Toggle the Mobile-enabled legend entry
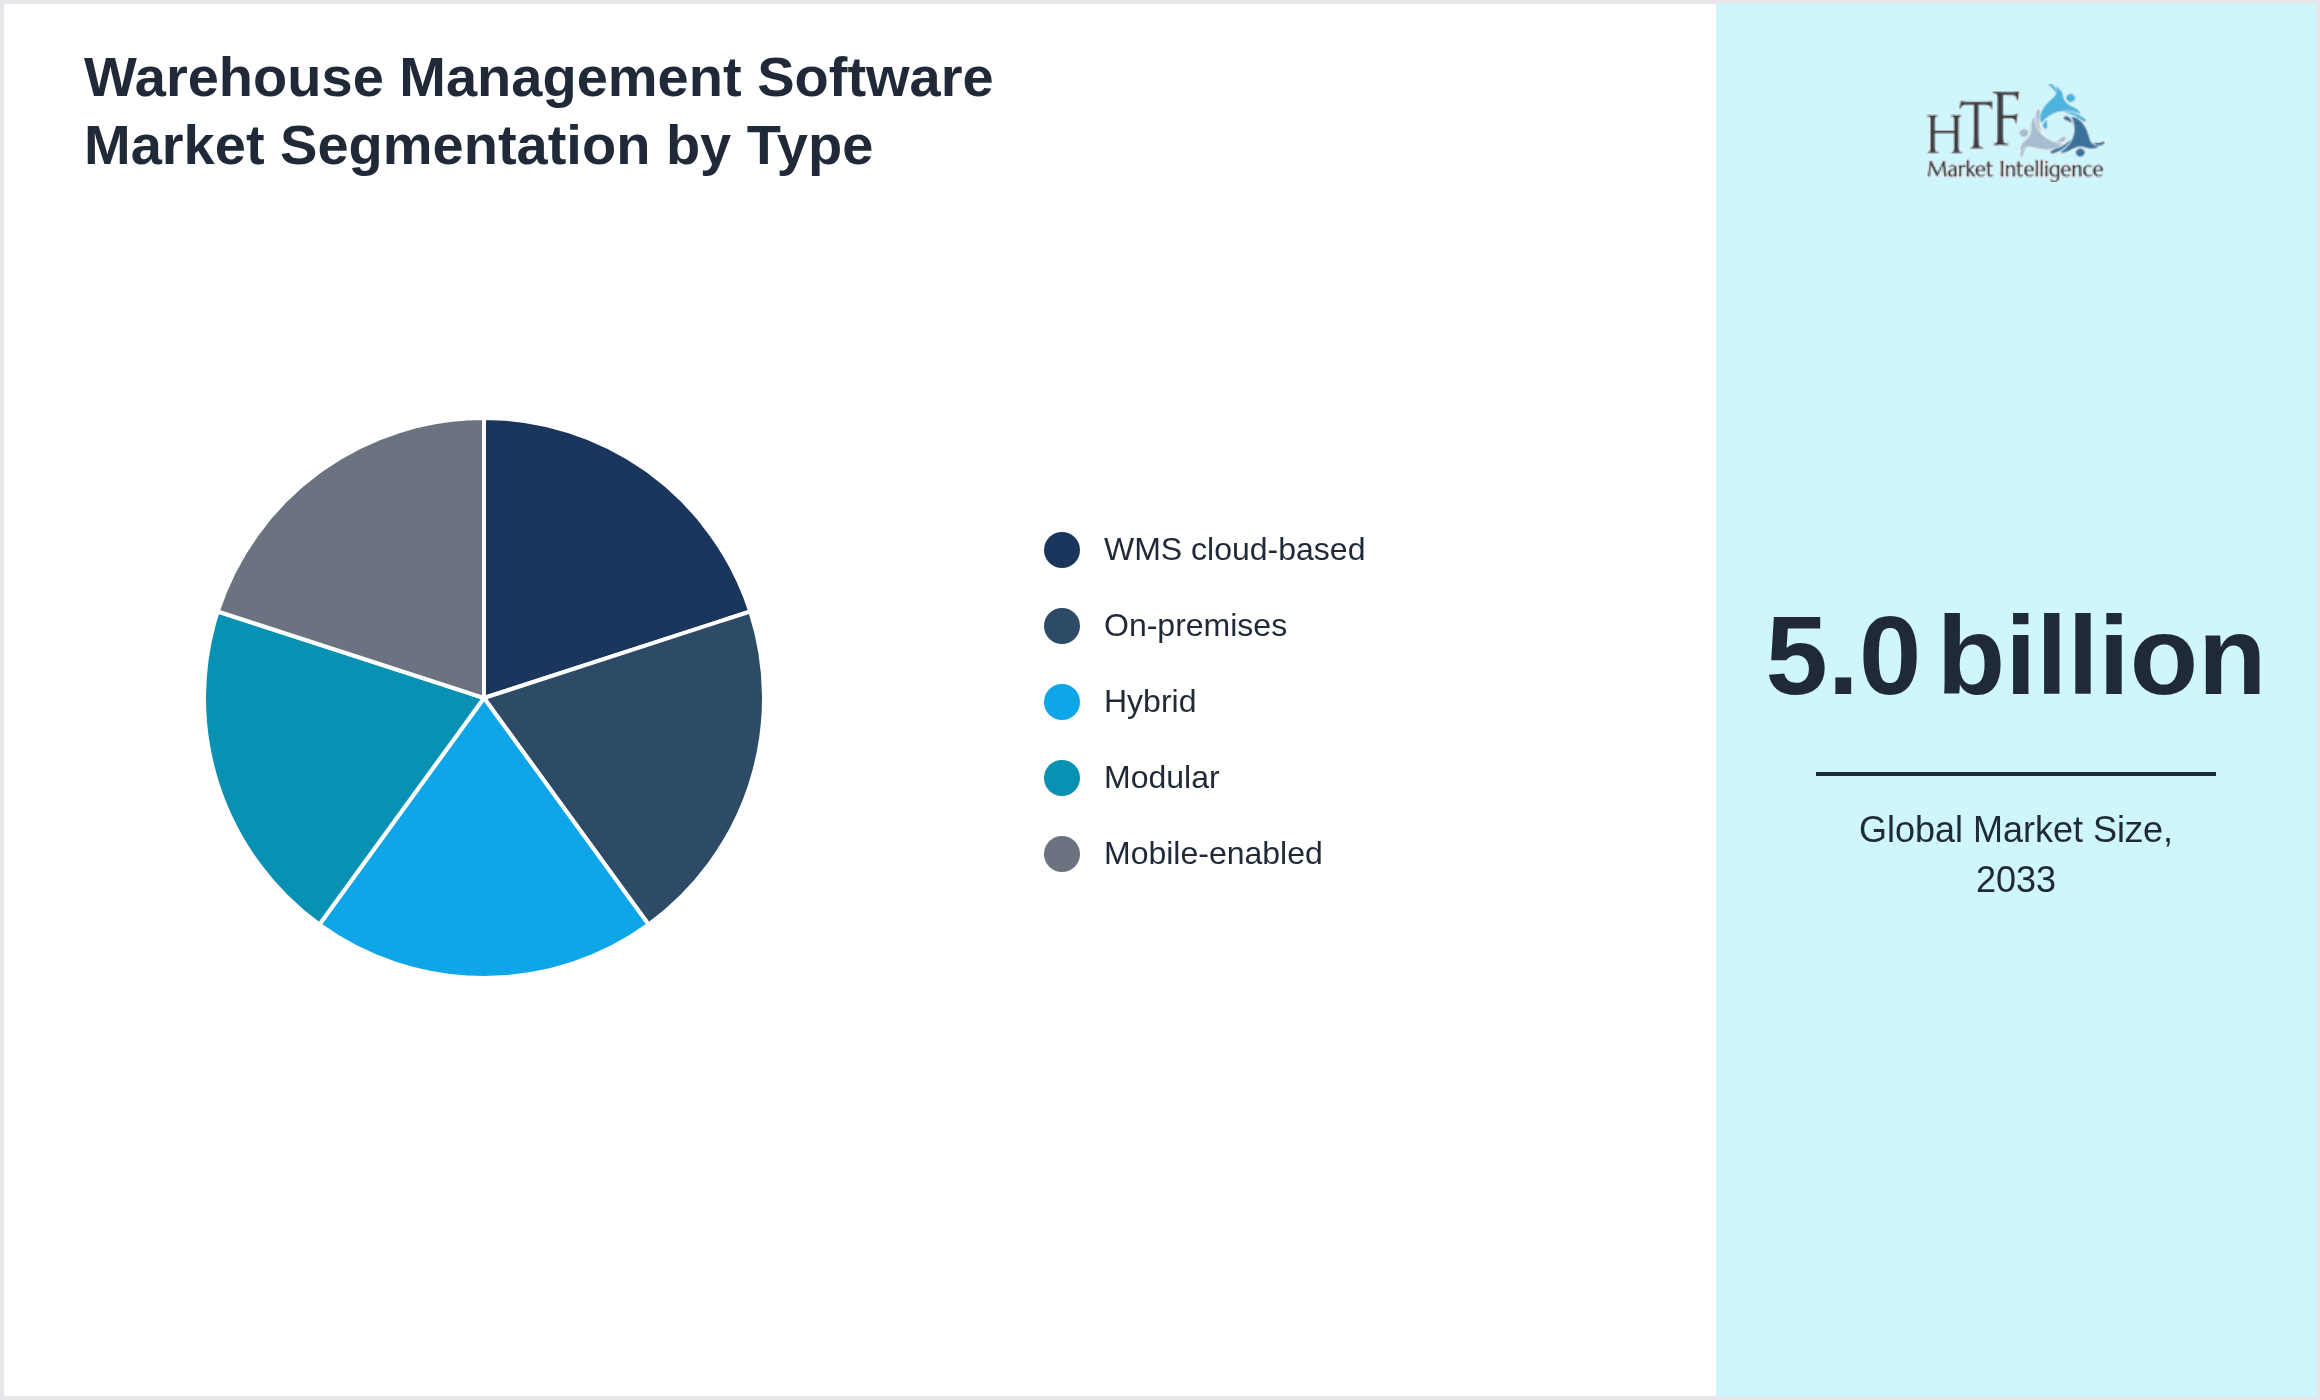The image size is (2320, 1400). coord(1212,854)
